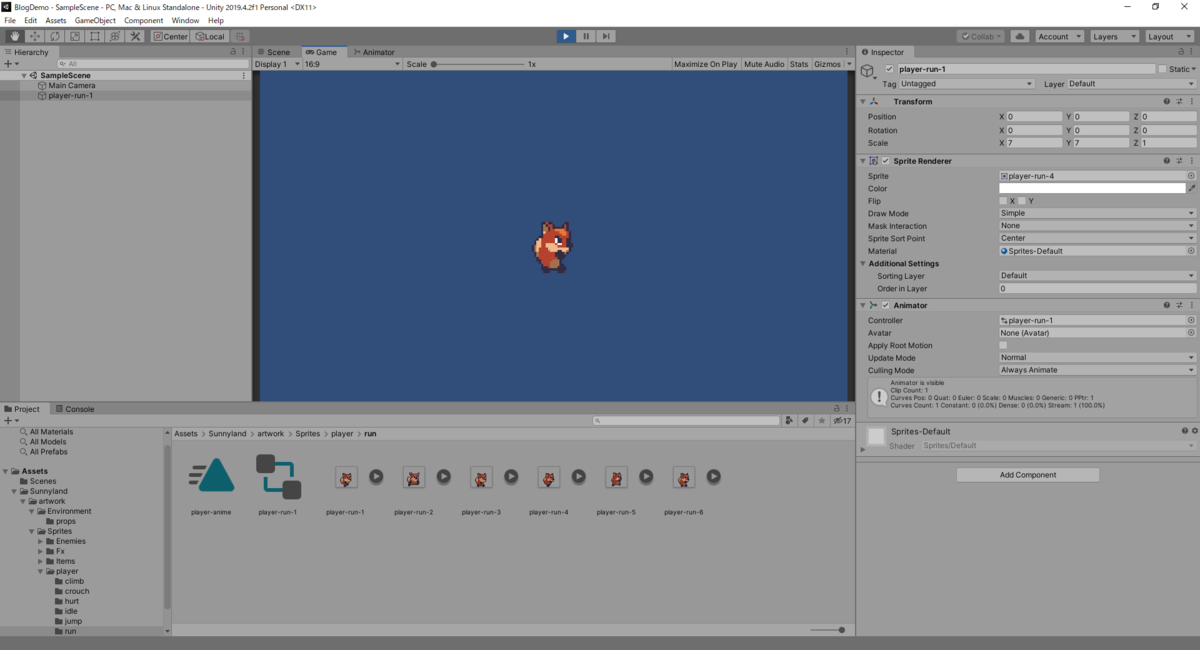Click the Search by Type icon in Project
This screenshot has width=1200, height=650.
790,421
